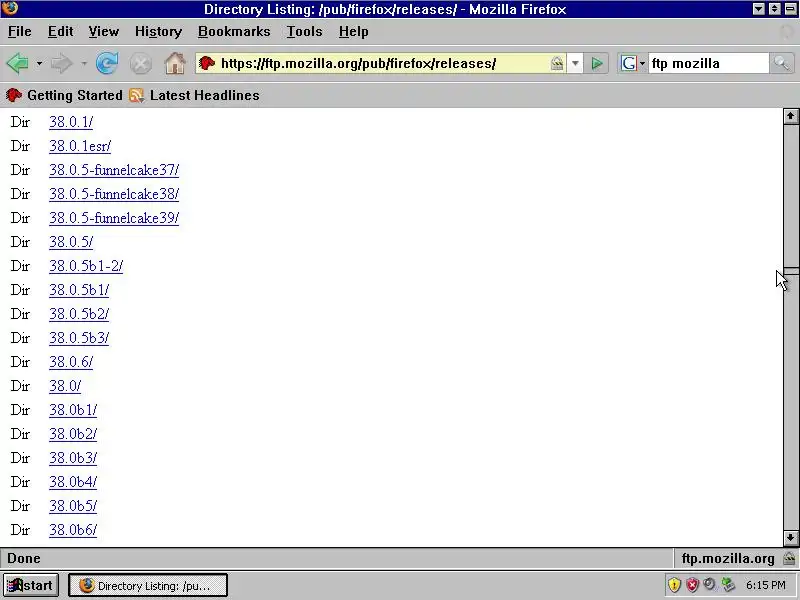800x600 pixels.
Task: Click the scrollbar up arrow
Action: [x=791, y=116]
